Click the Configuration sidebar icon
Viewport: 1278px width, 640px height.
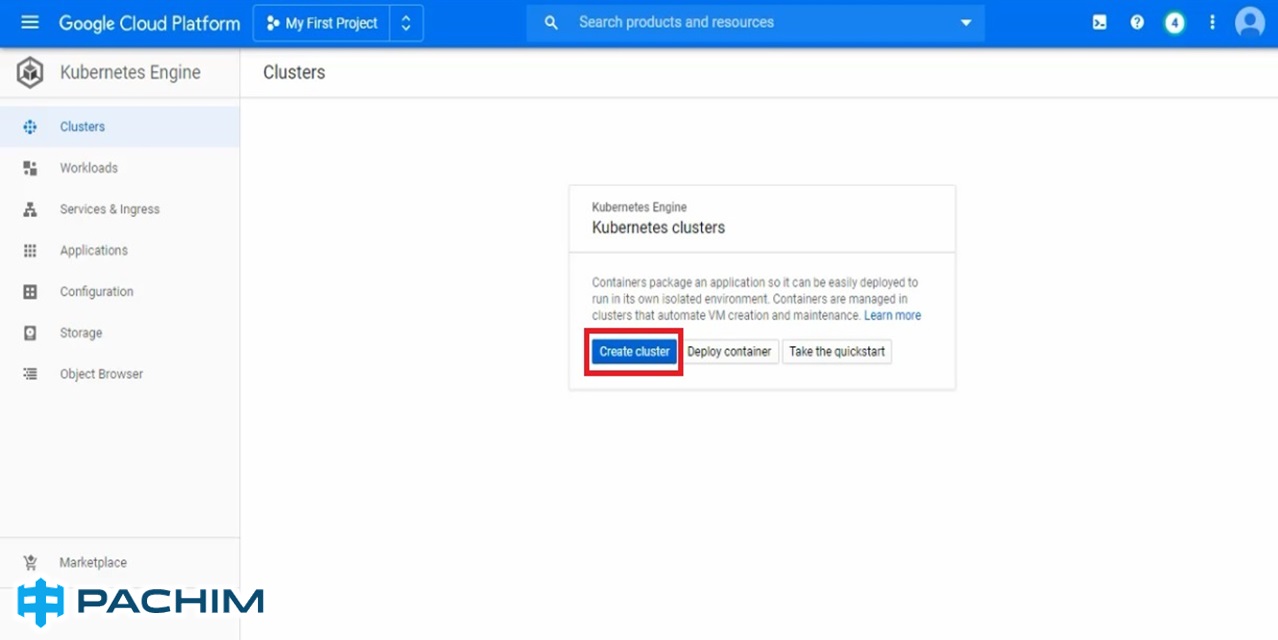coord(30,292)
